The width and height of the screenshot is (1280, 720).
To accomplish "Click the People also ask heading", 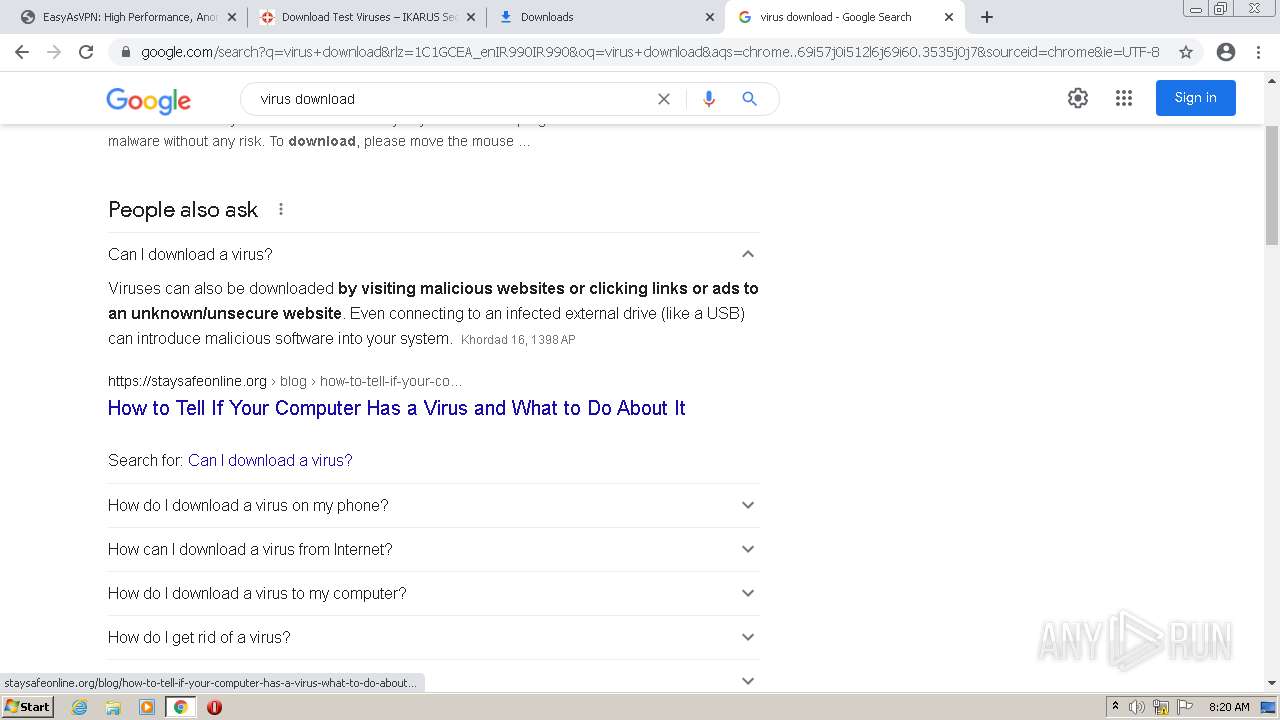I will click(183, 210).
